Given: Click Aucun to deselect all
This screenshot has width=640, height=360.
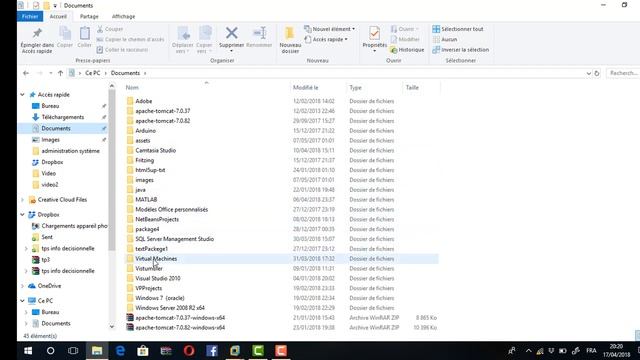Looking at the screenshot, I should [445, 40].
